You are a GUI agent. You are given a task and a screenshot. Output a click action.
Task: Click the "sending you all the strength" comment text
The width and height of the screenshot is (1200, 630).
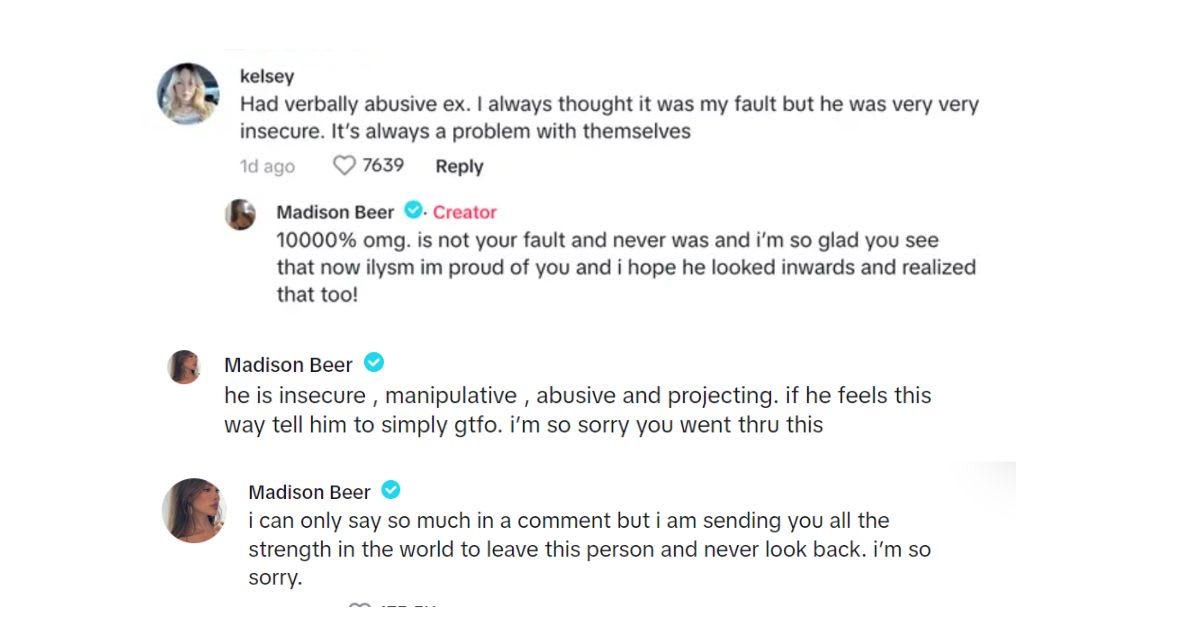(590, 548)
